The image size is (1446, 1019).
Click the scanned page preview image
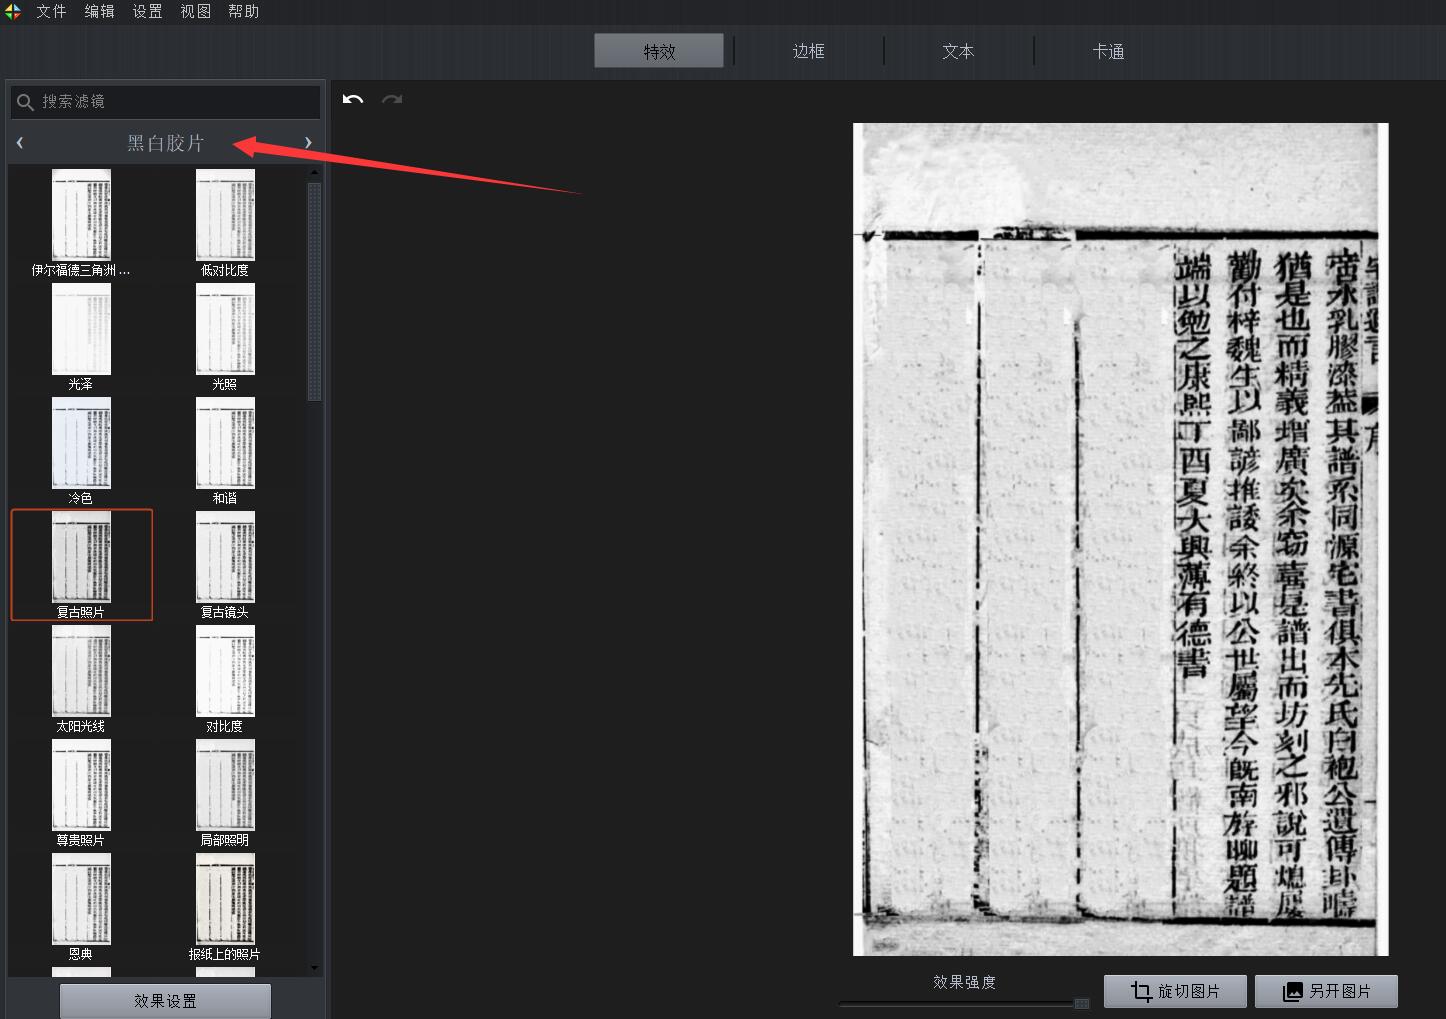pos(1120,539)
